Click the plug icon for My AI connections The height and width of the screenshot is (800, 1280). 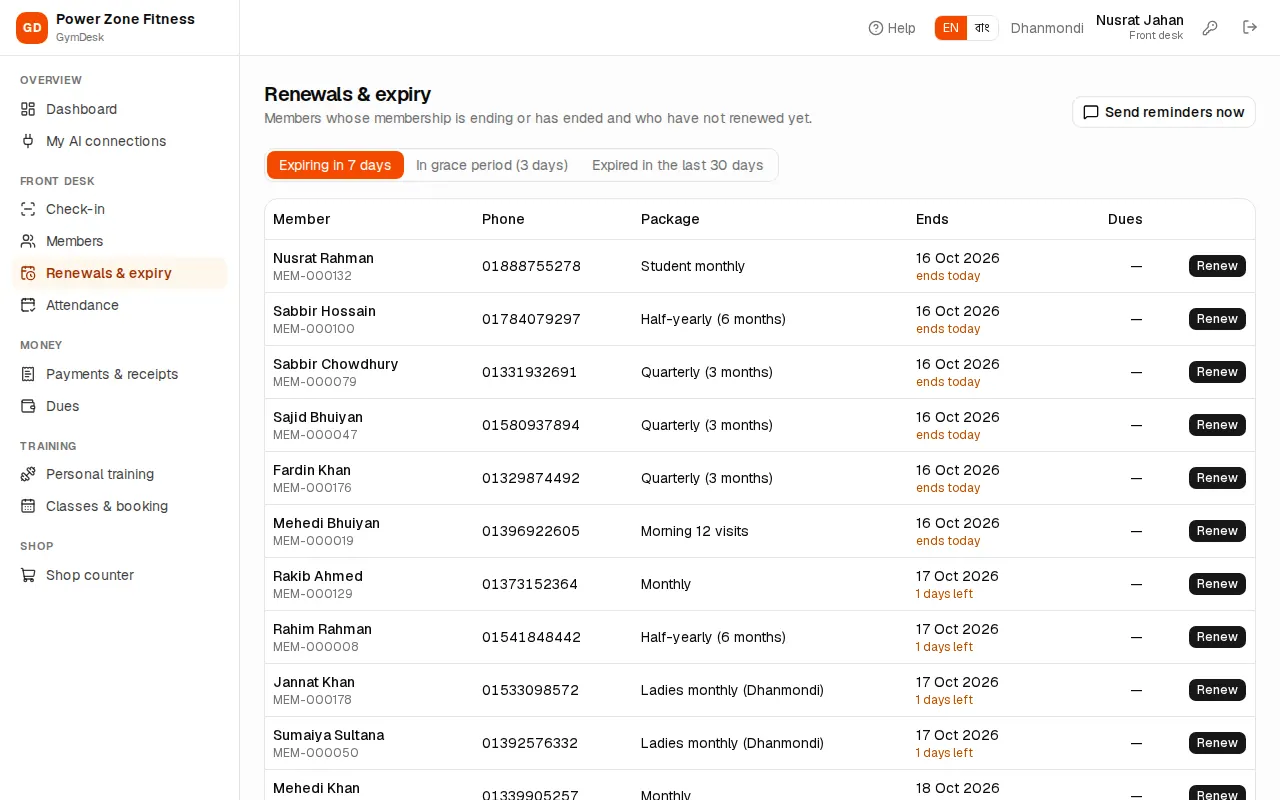point(28,141)
